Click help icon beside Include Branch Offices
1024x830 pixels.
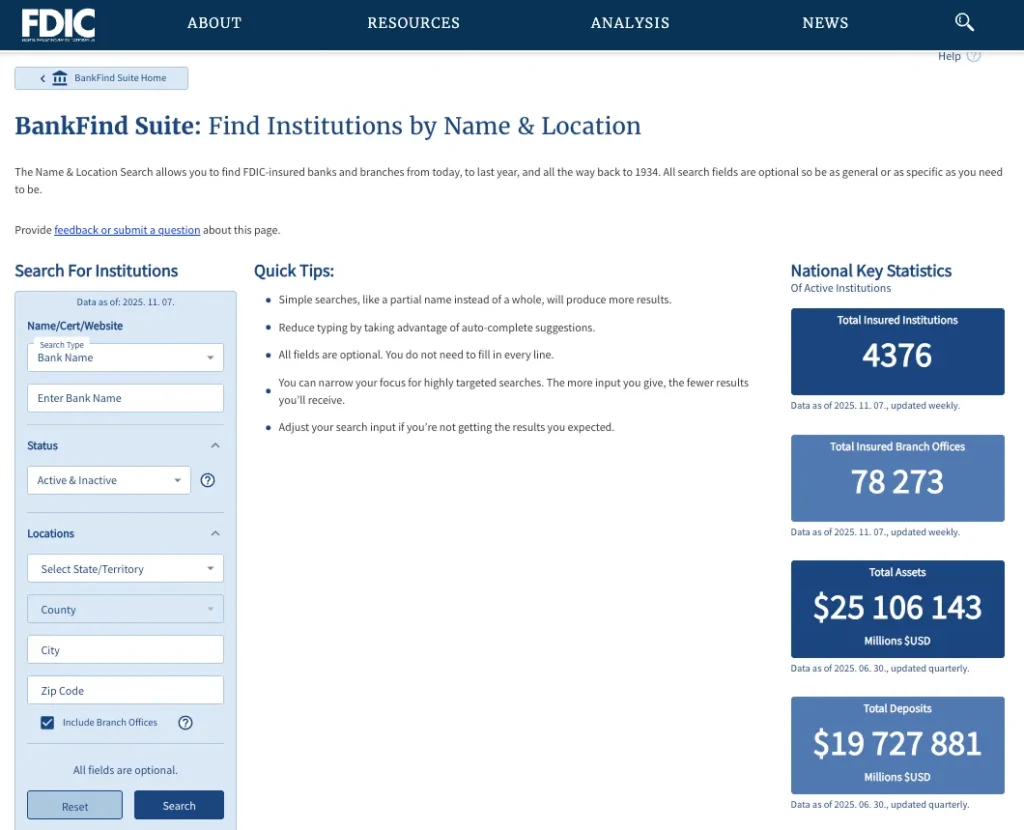(x=185, y=723)
